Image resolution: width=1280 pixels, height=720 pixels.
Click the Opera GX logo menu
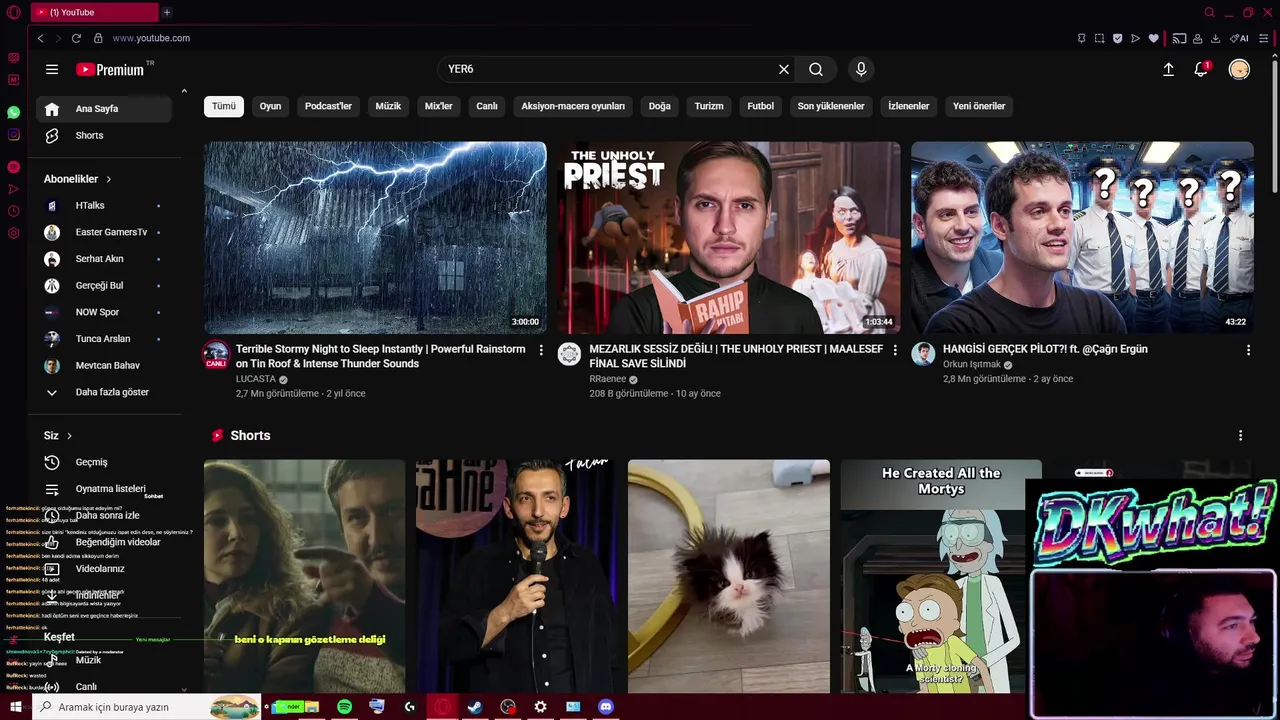(x=13, y=12)
